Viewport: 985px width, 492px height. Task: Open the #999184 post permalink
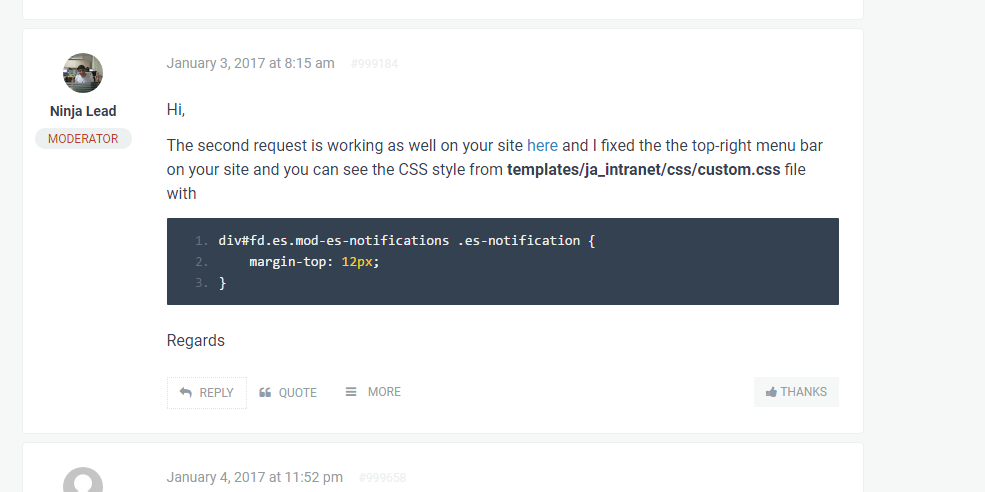coord(374,64)
